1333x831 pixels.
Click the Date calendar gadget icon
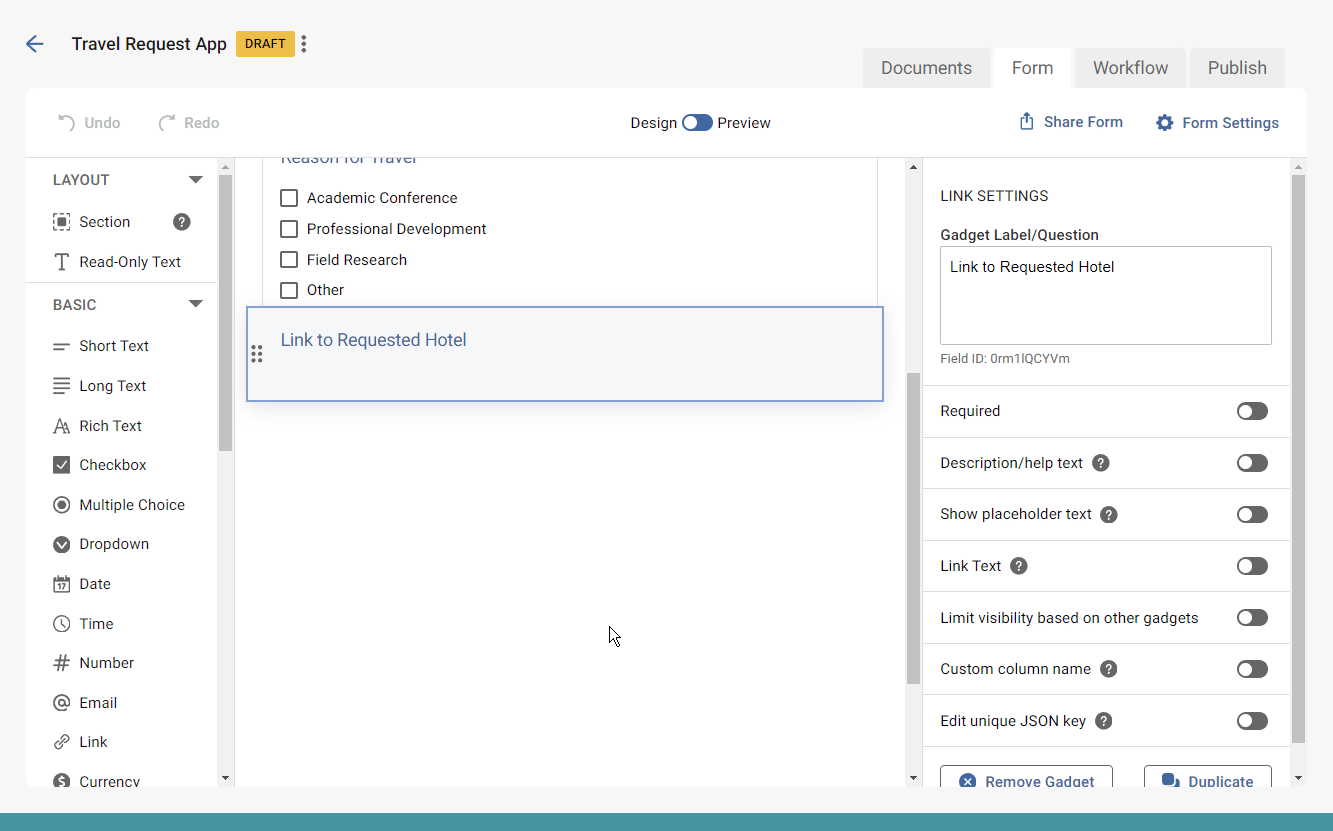click(62, 584)
